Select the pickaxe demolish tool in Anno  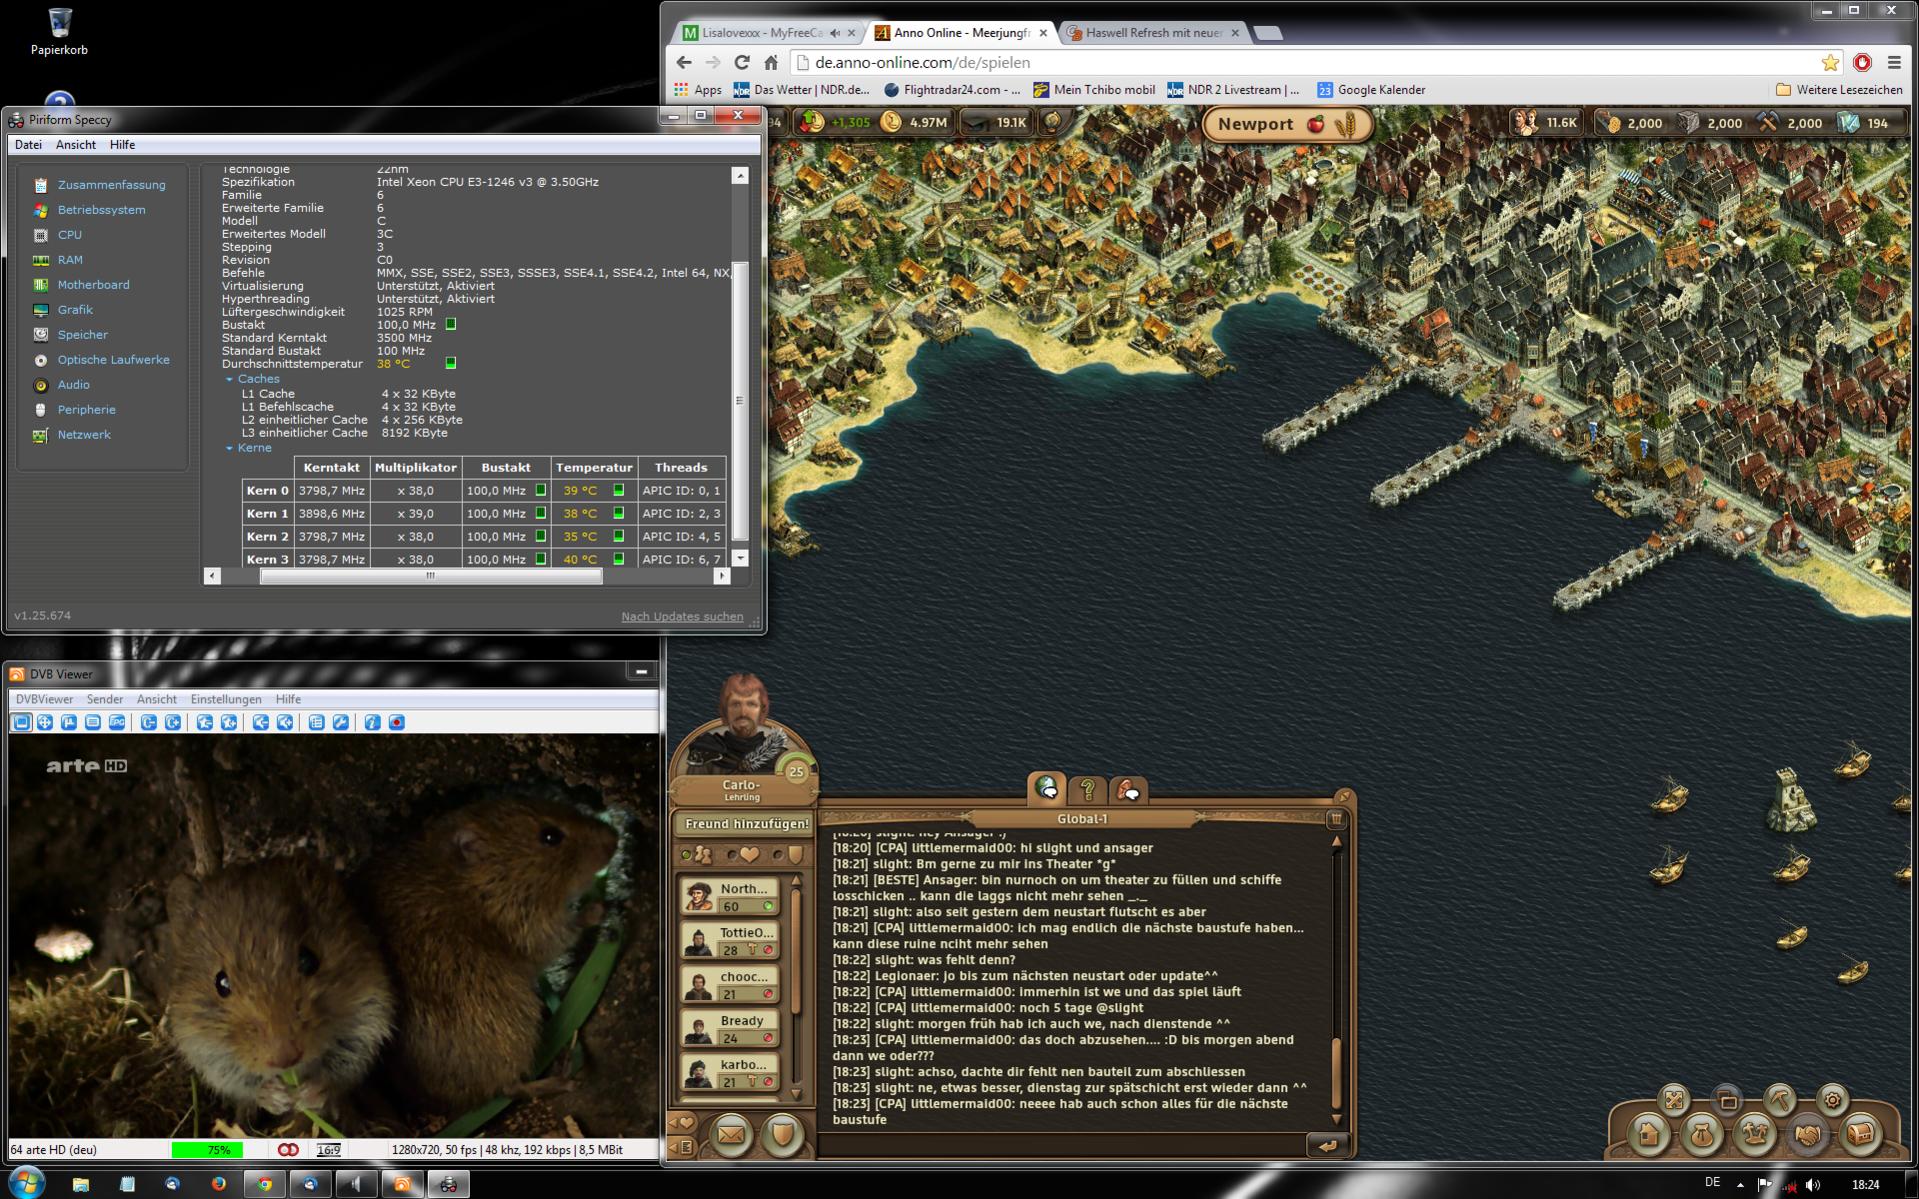click(1780, 1100)
